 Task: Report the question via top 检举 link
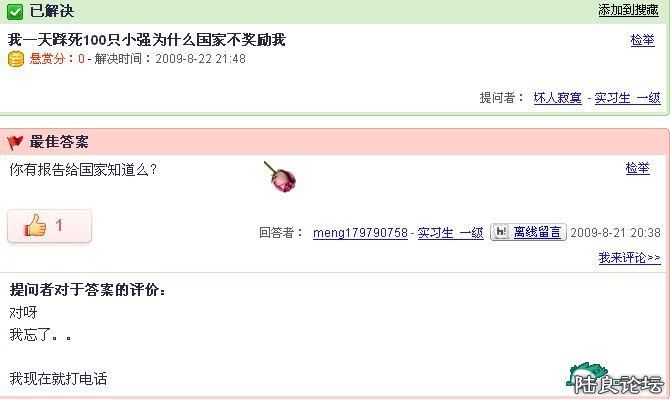(642, 40)
